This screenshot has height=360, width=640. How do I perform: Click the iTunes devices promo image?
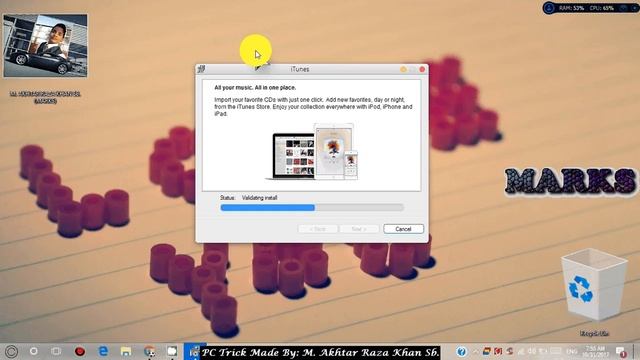pyautogui.click(x=312, y=151)
